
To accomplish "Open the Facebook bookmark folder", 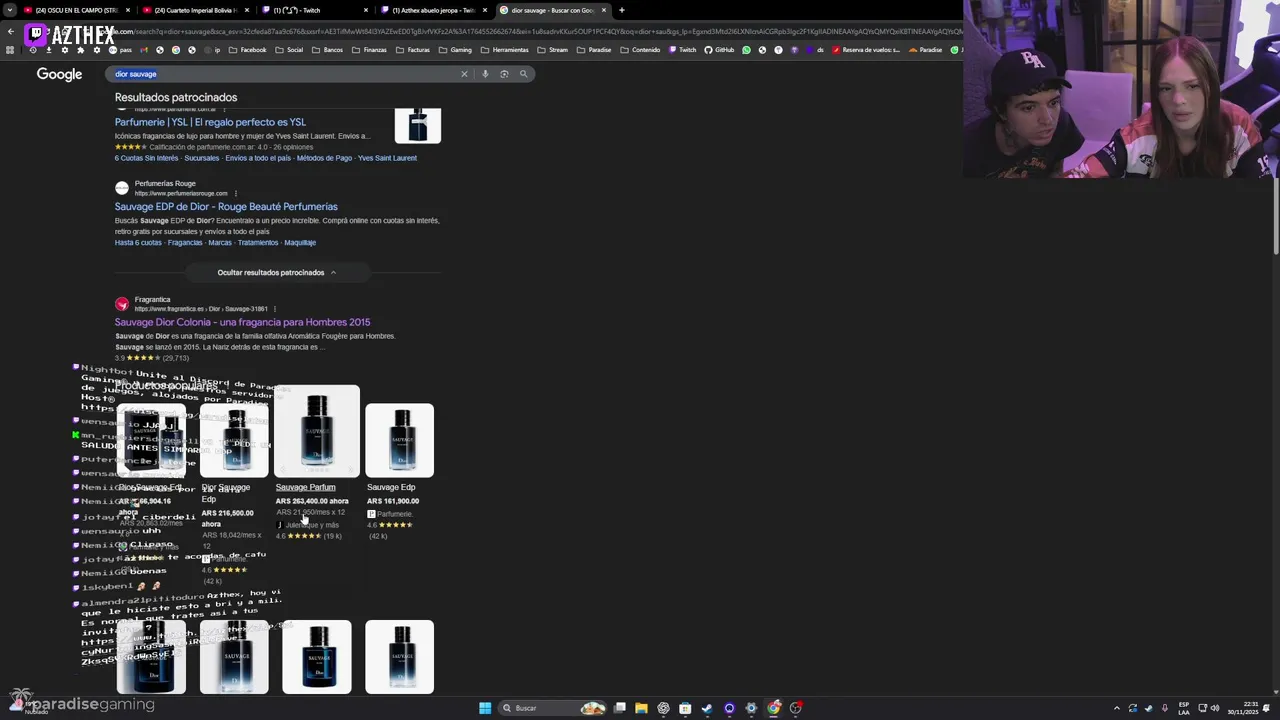I will click(x=248, y=50).
